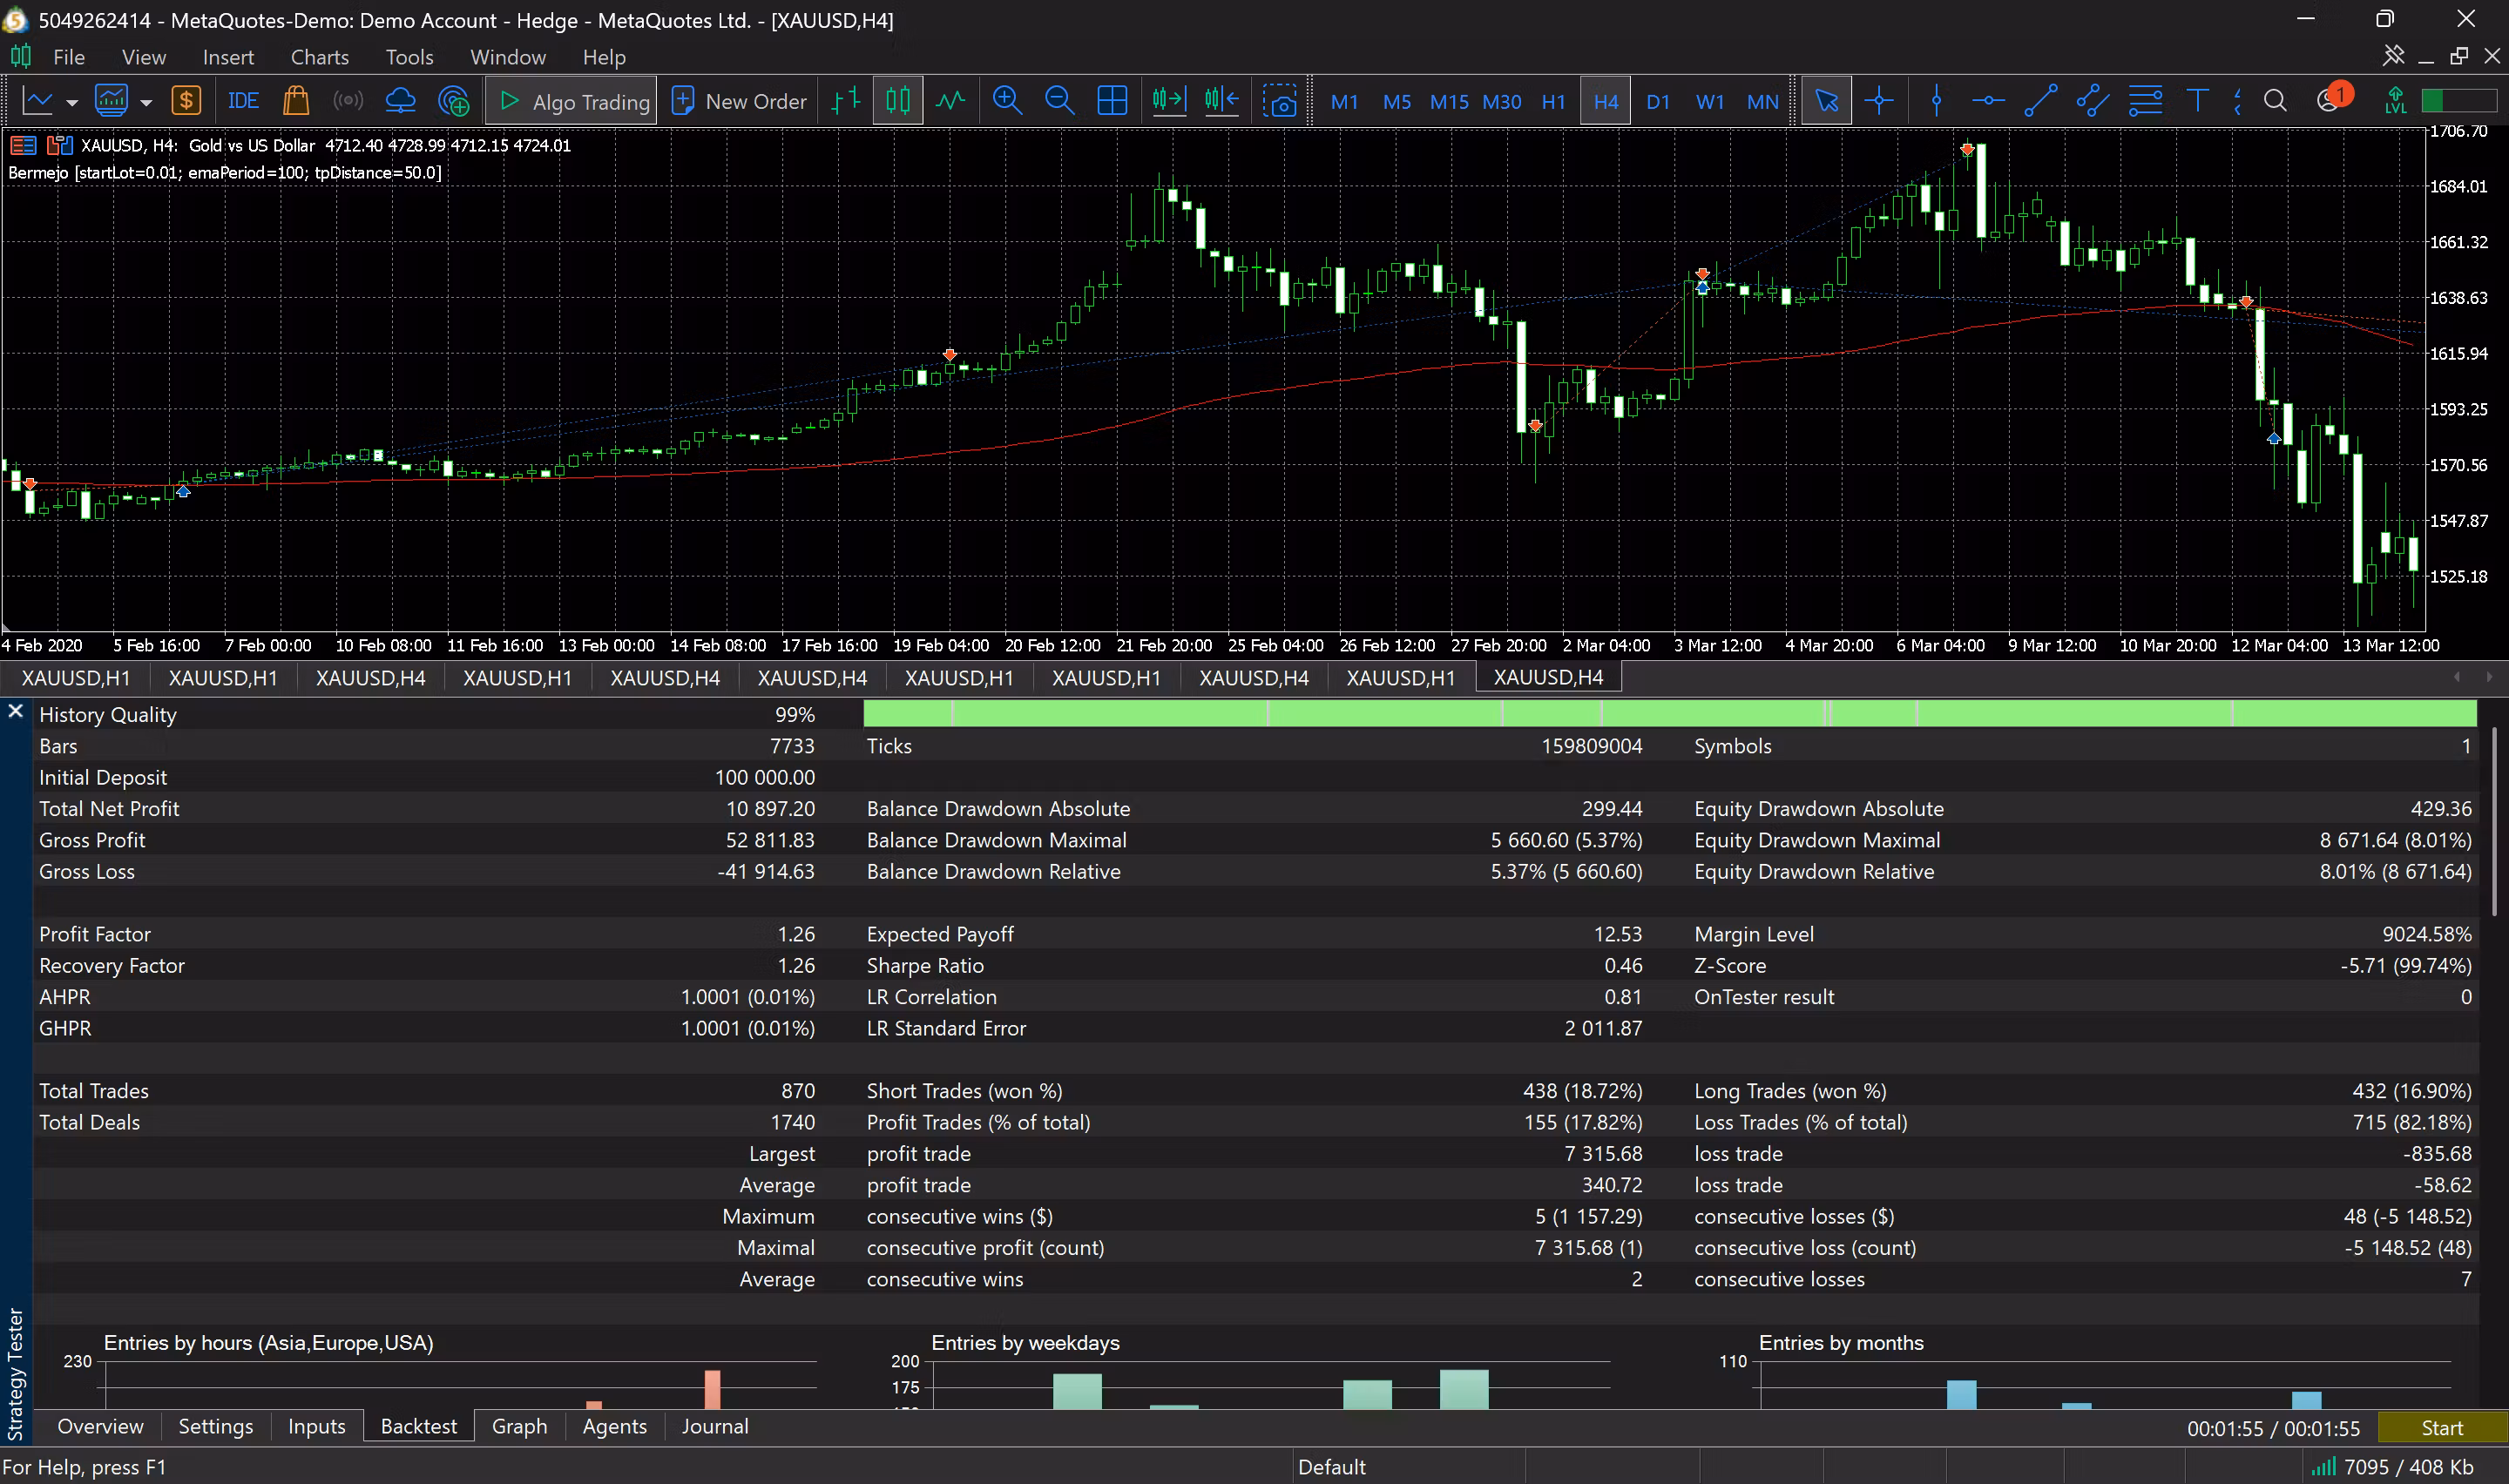
Task: Expand more drawing tools chevron
Action: [x=2237, y=101]
